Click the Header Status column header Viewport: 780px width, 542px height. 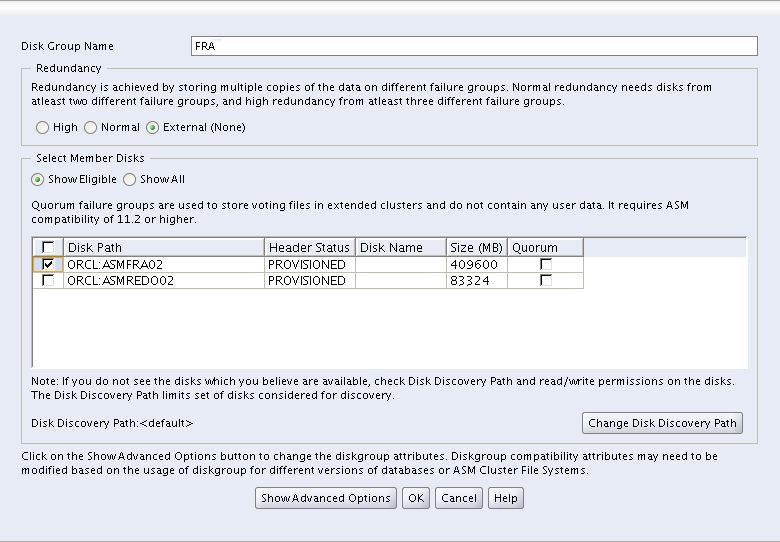tap(309, 248)
